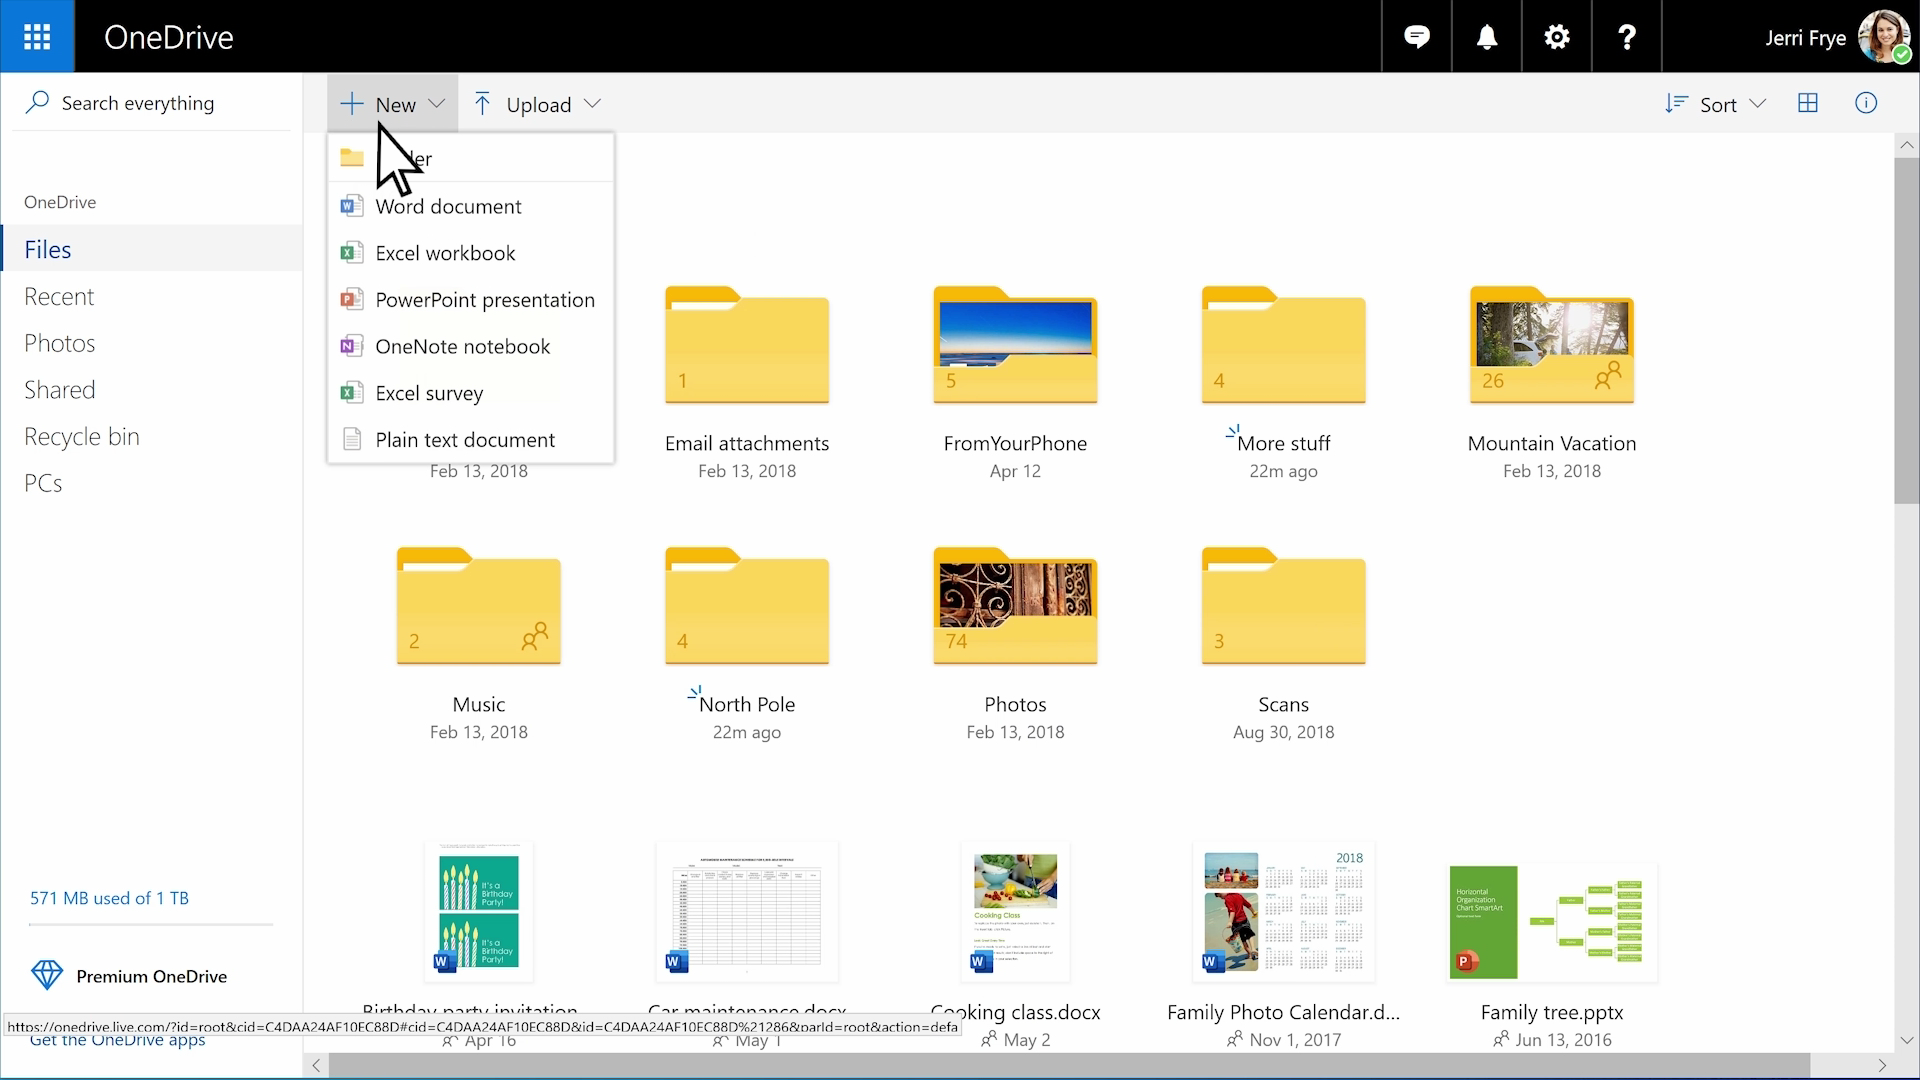Click the Premium OneDrive diamond icon
This screenshot has width=1920, height=1080.
tap(47, 976)
